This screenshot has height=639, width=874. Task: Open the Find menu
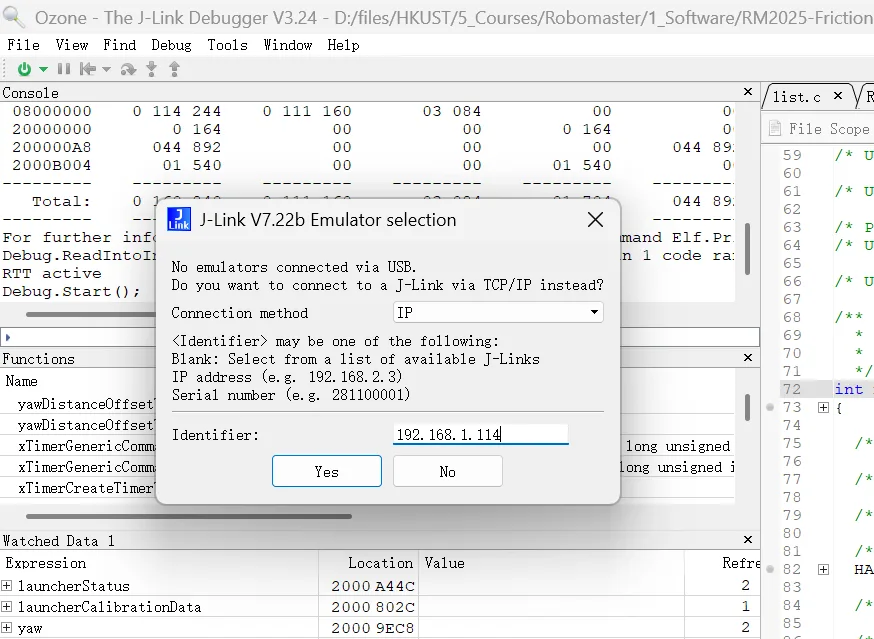pos(119,45)
